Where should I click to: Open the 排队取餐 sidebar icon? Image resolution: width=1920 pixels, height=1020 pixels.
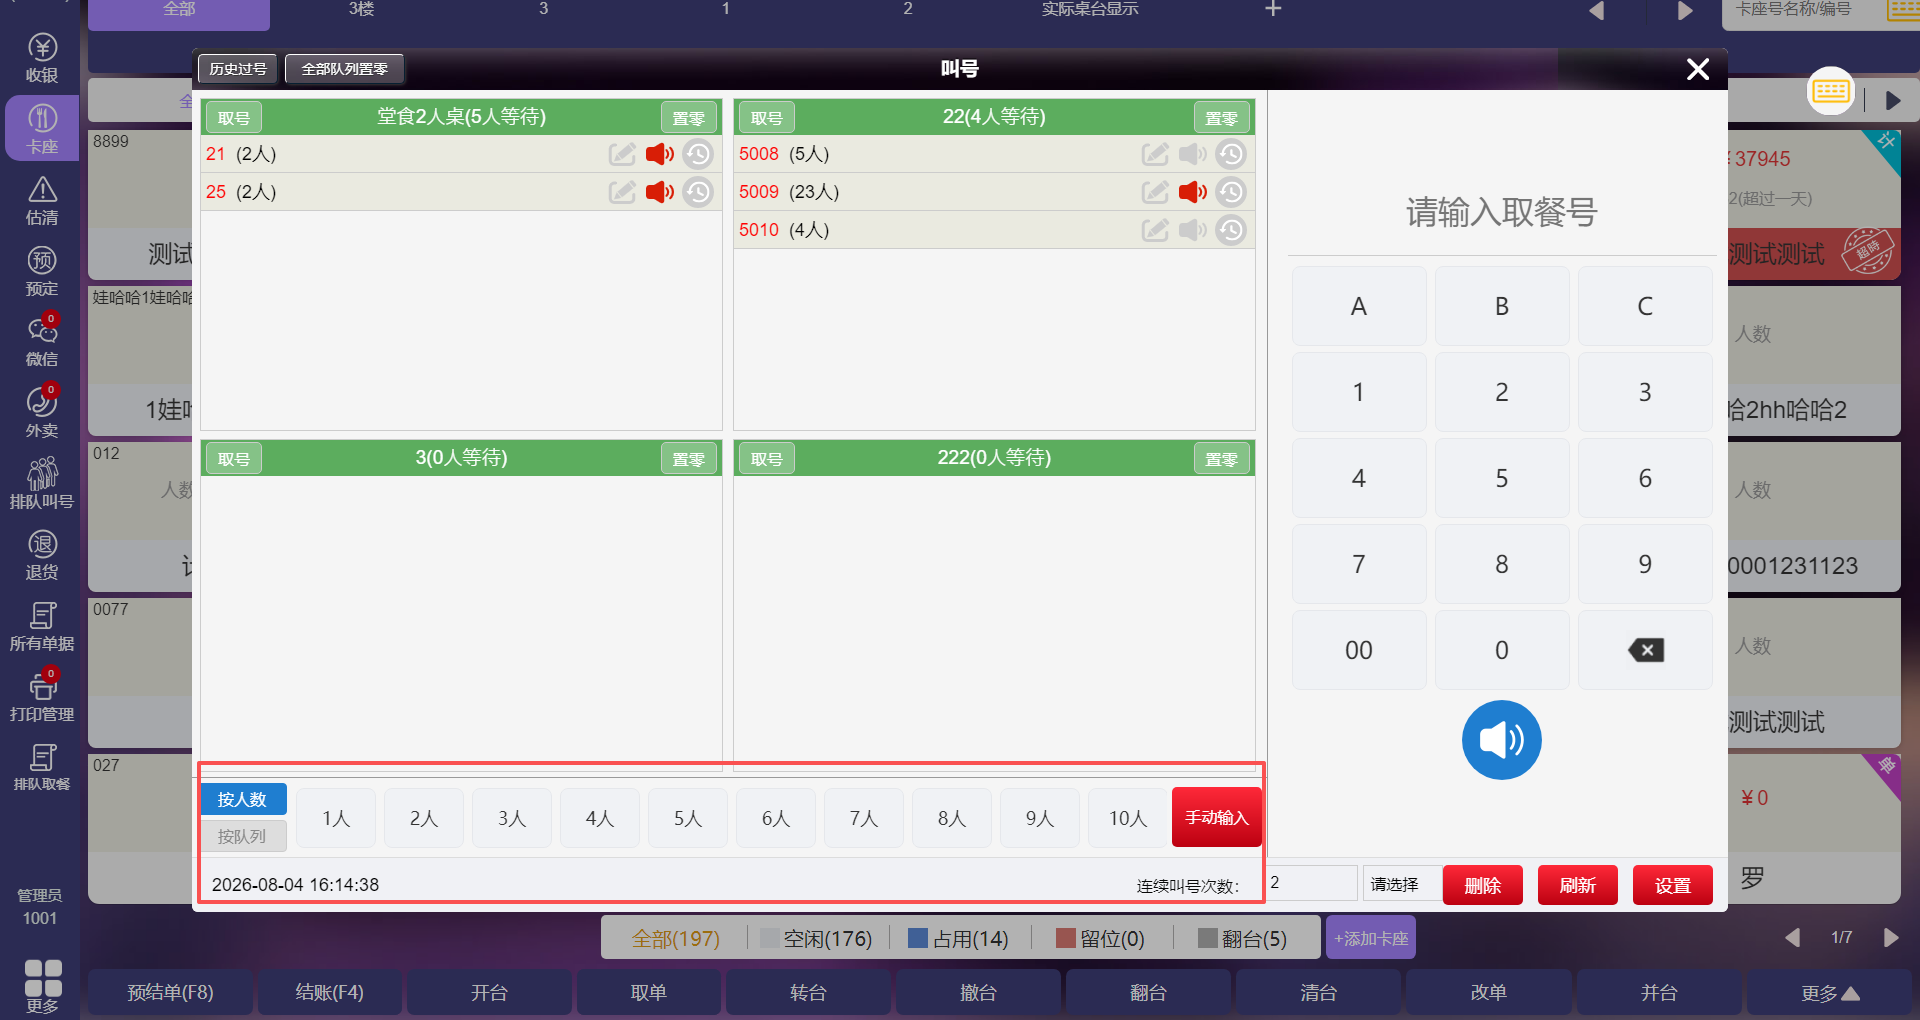coord(42,768)
